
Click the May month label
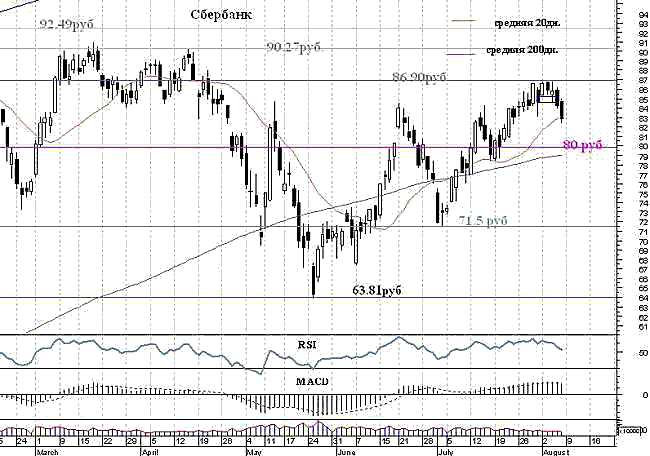tap(254, 452)
